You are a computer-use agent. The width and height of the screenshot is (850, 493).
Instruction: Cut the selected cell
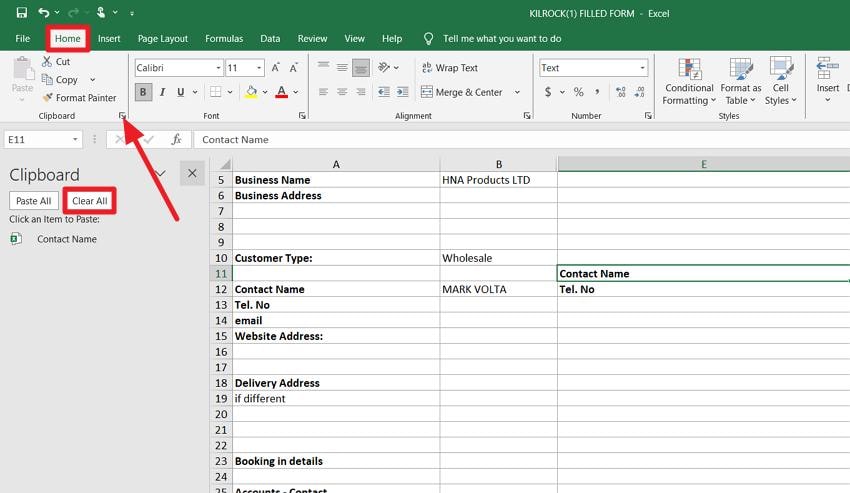coord(56,62)
